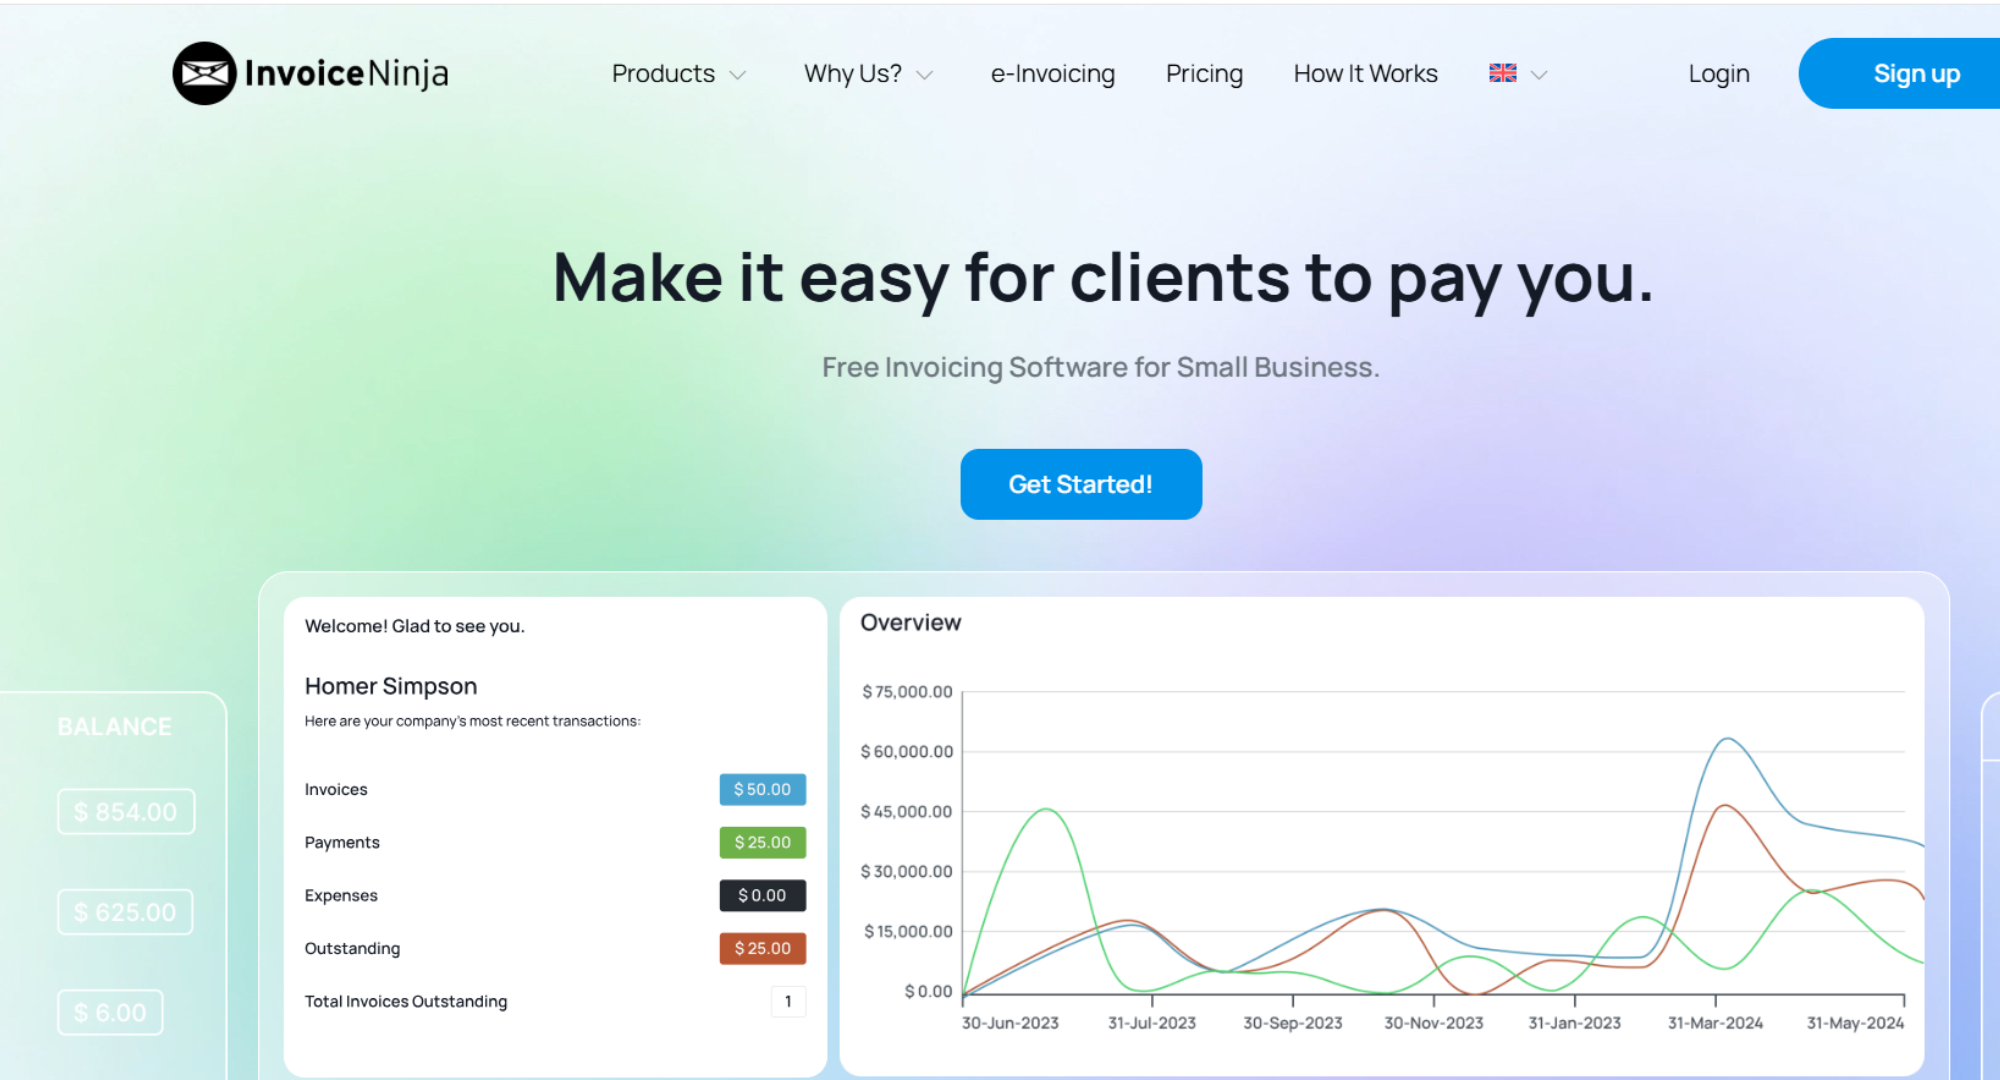Go to the Pricing page
Screen dimensions: 2000x1080
tap(1204, 73)
